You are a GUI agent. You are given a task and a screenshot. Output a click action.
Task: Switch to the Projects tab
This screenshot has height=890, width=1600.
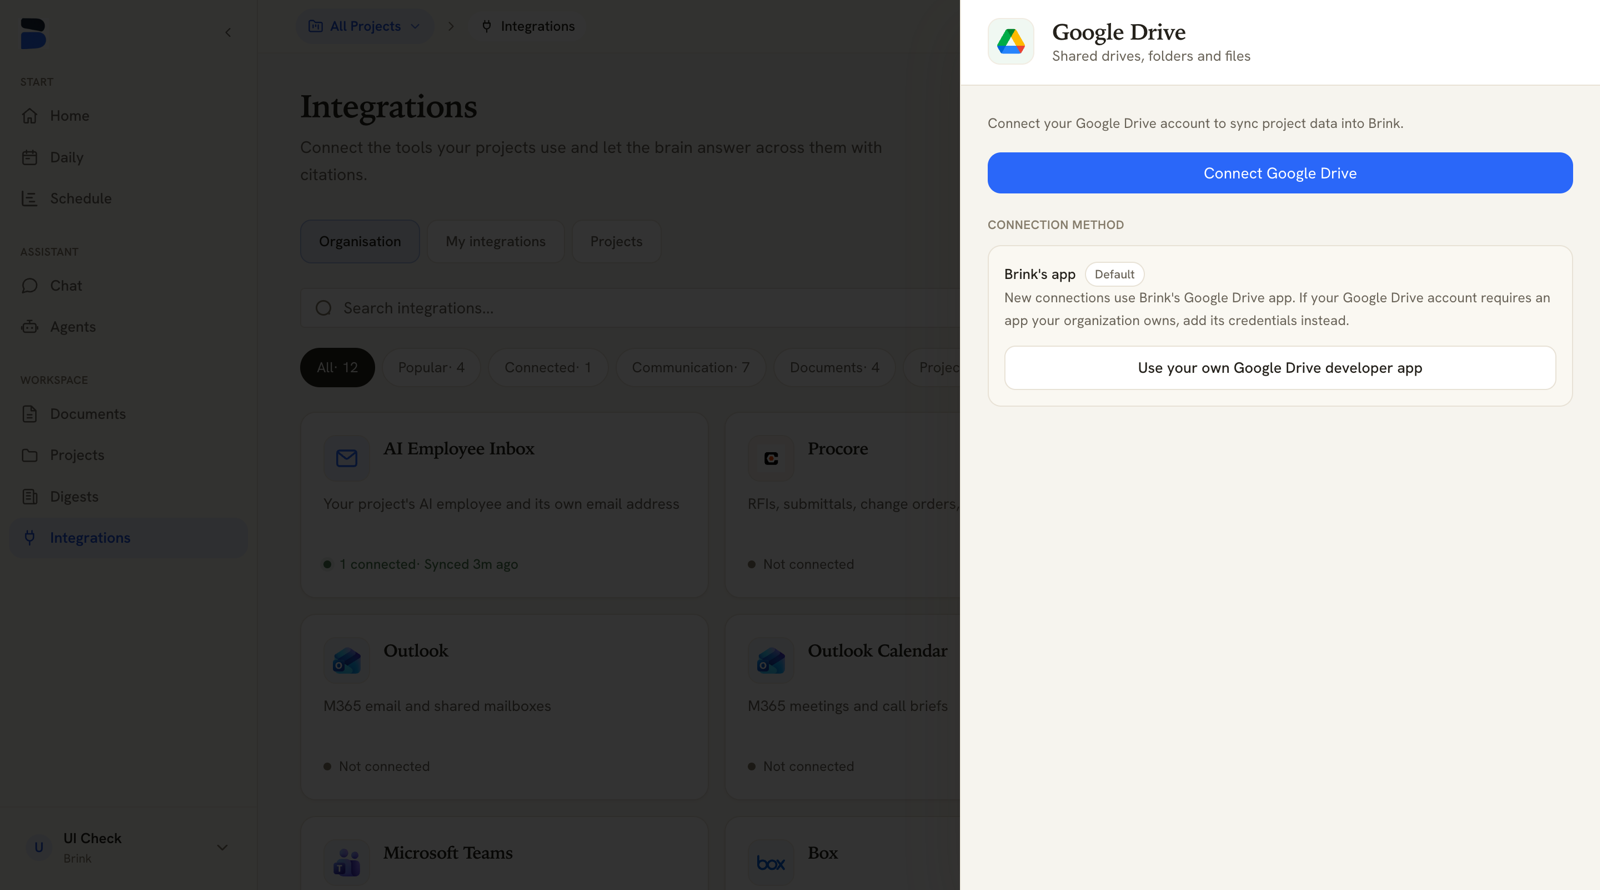616,241
